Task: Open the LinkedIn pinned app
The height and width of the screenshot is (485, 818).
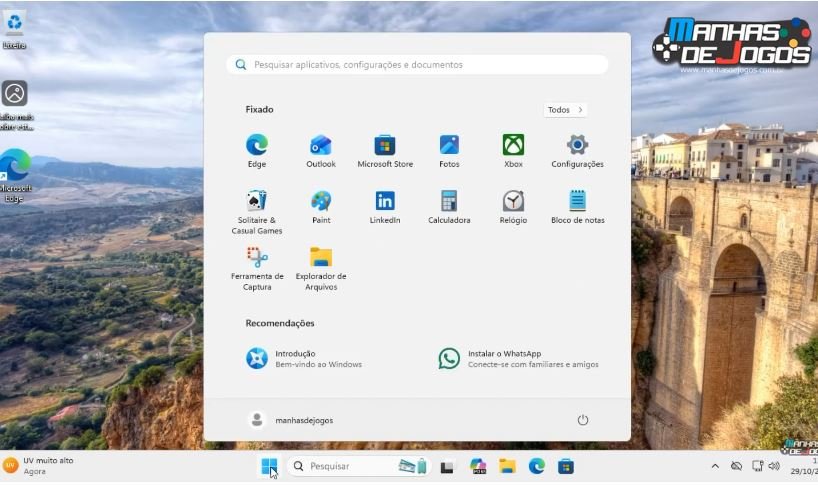Action: pos(385,202)
